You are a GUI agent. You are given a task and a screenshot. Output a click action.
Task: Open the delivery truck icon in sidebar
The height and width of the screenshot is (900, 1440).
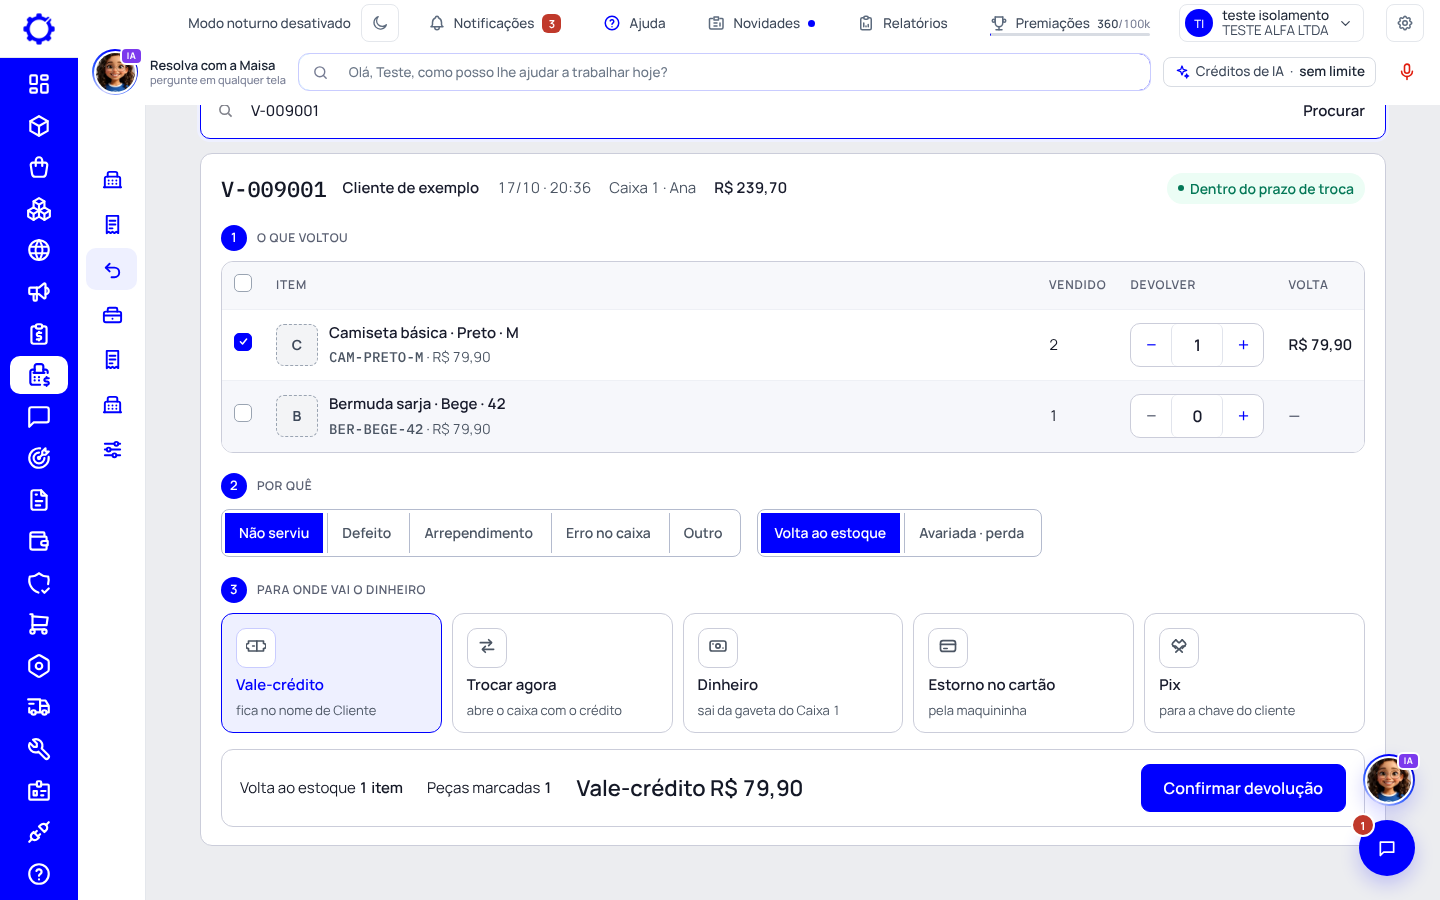click(39, 707)
